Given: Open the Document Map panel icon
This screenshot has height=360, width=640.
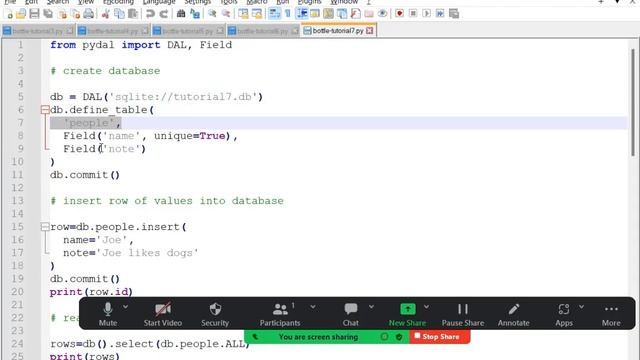Looking at the screenshot, I should pos(328,14).
